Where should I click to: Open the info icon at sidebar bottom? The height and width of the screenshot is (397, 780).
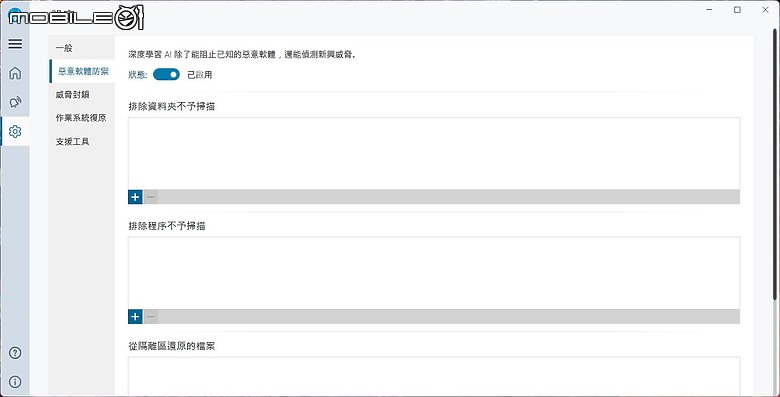[x=15, y=382]
